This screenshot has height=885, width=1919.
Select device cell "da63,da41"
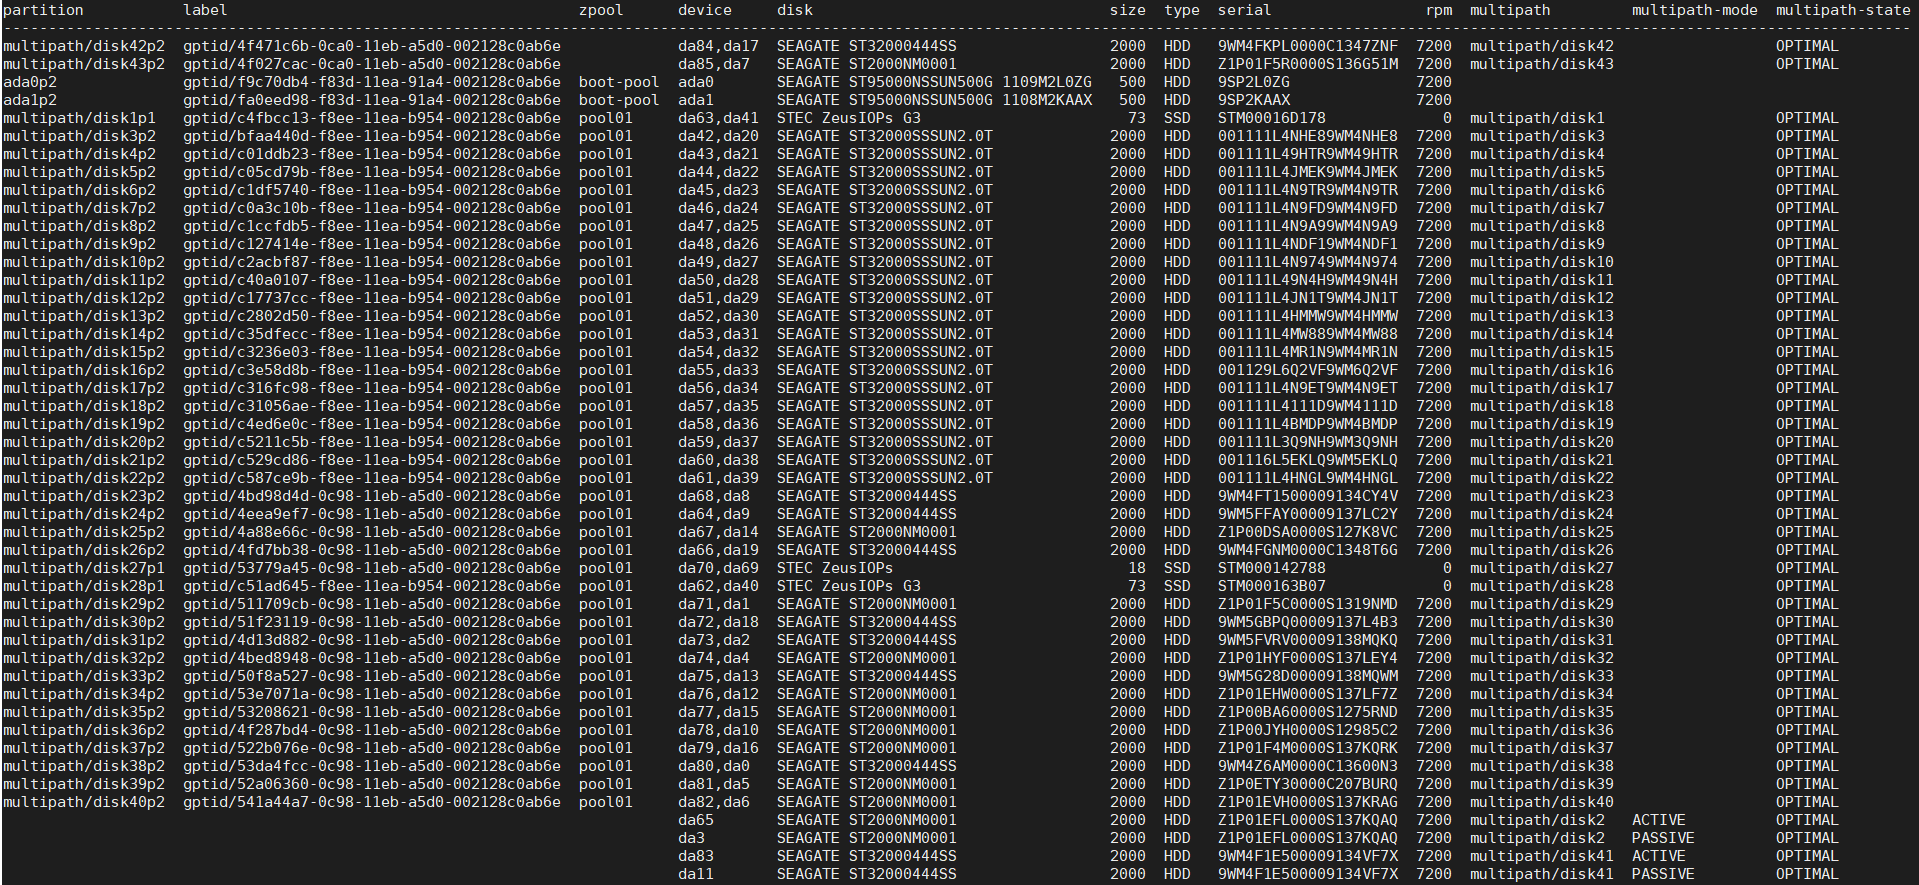[718, 118]
